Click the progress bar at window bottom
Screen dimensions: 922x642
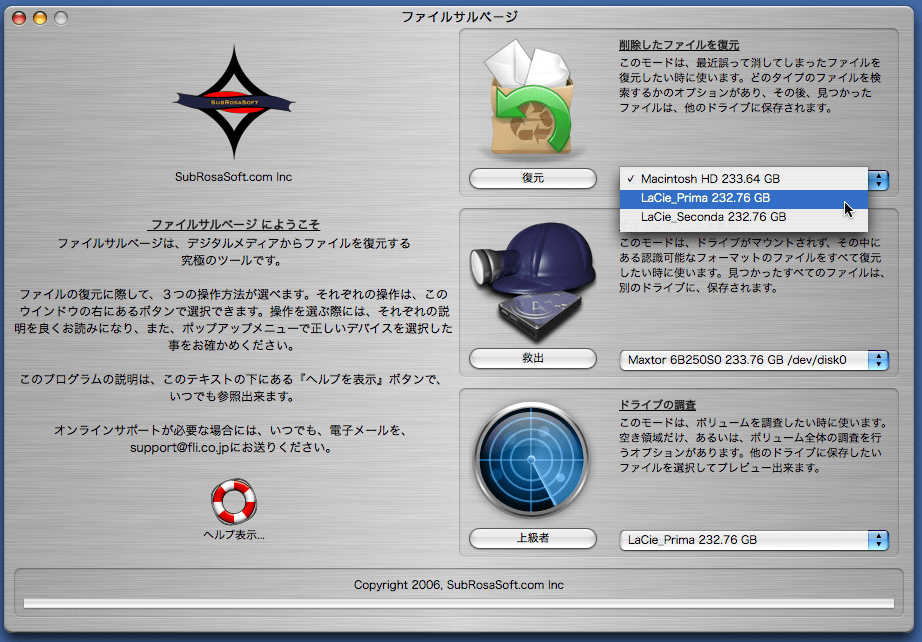pos(459,604)
